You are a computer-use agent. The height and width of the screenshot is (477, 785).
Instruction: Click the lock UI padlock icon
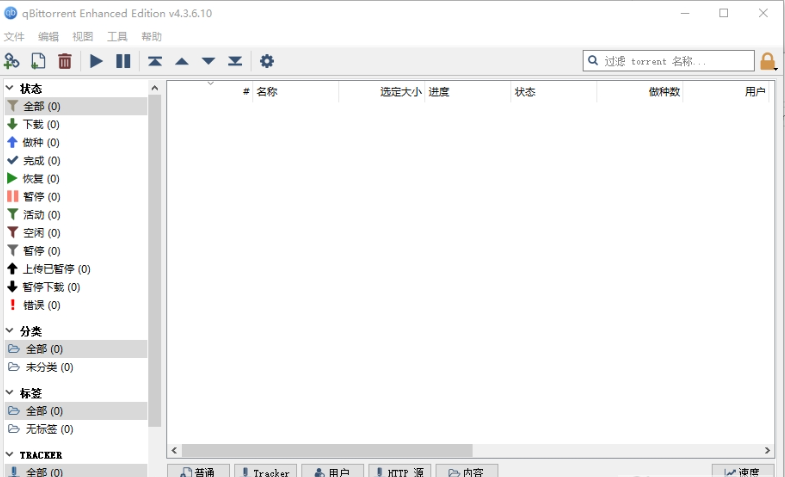tap(767, 62)
